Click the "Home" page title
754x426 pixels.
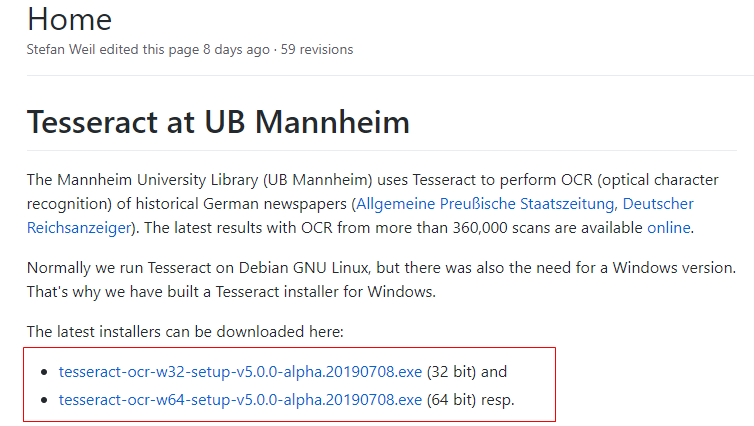[x=69, y=19]
